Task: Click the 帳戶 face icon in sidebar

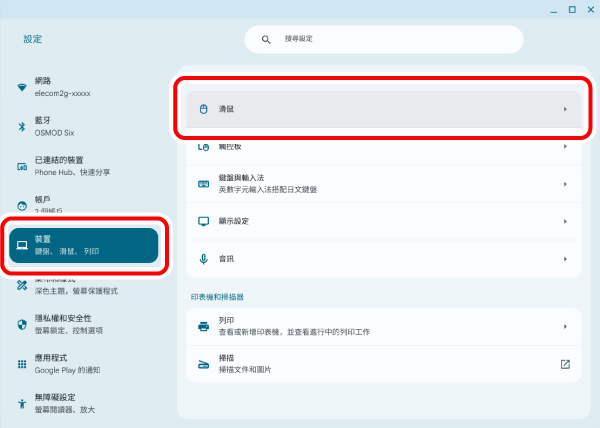Action: point(22,203)
